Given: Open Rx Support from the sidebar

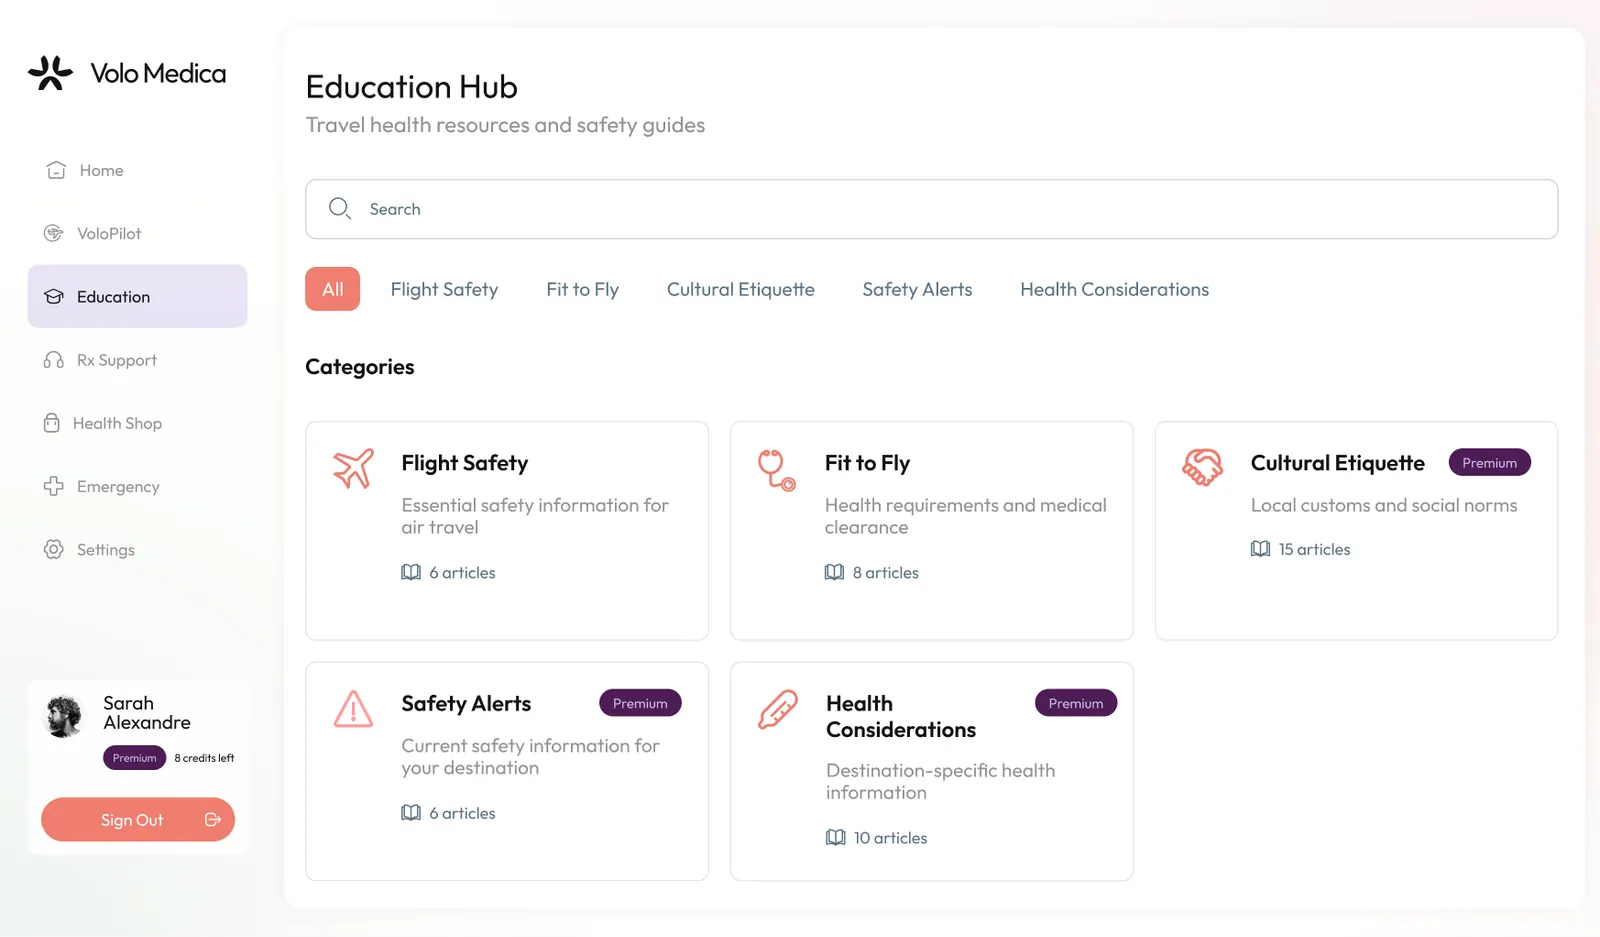Looking at the screenshot, I should (x=137, y=360).
